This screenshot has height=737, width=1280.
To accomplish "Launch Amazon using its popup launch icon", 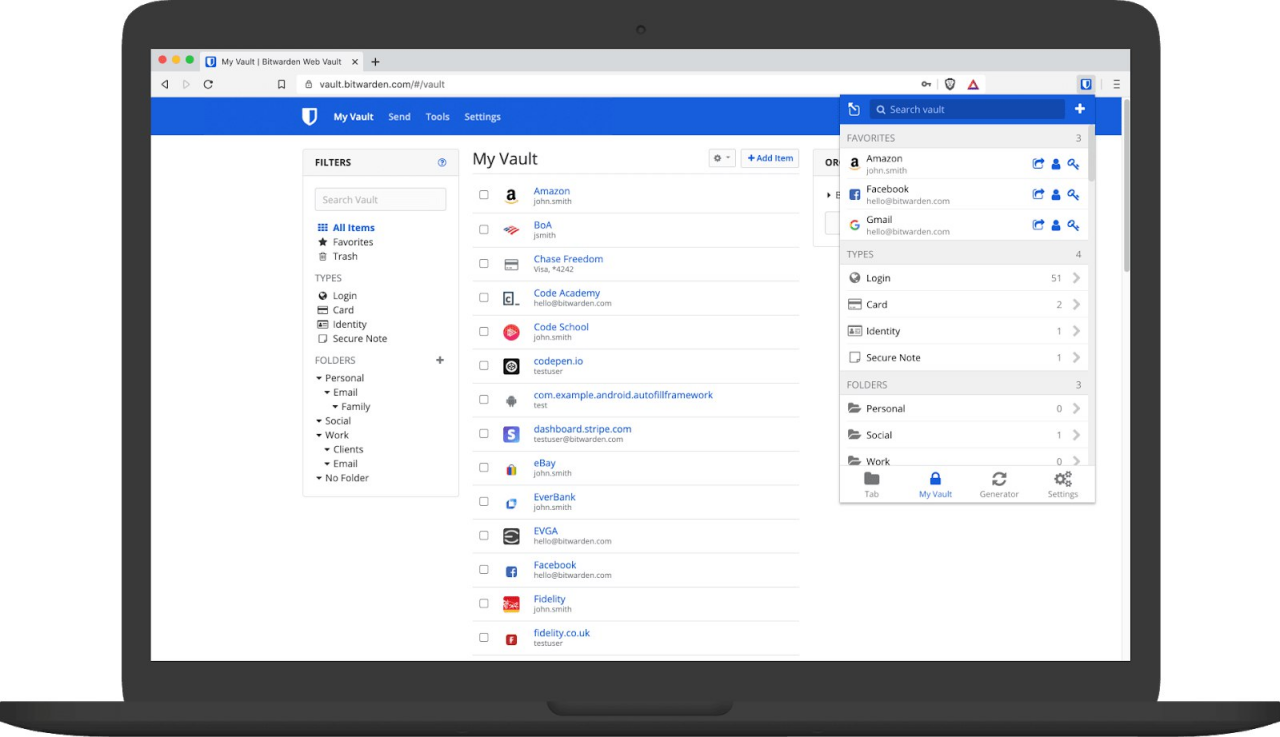I will tap(1038, 164).
